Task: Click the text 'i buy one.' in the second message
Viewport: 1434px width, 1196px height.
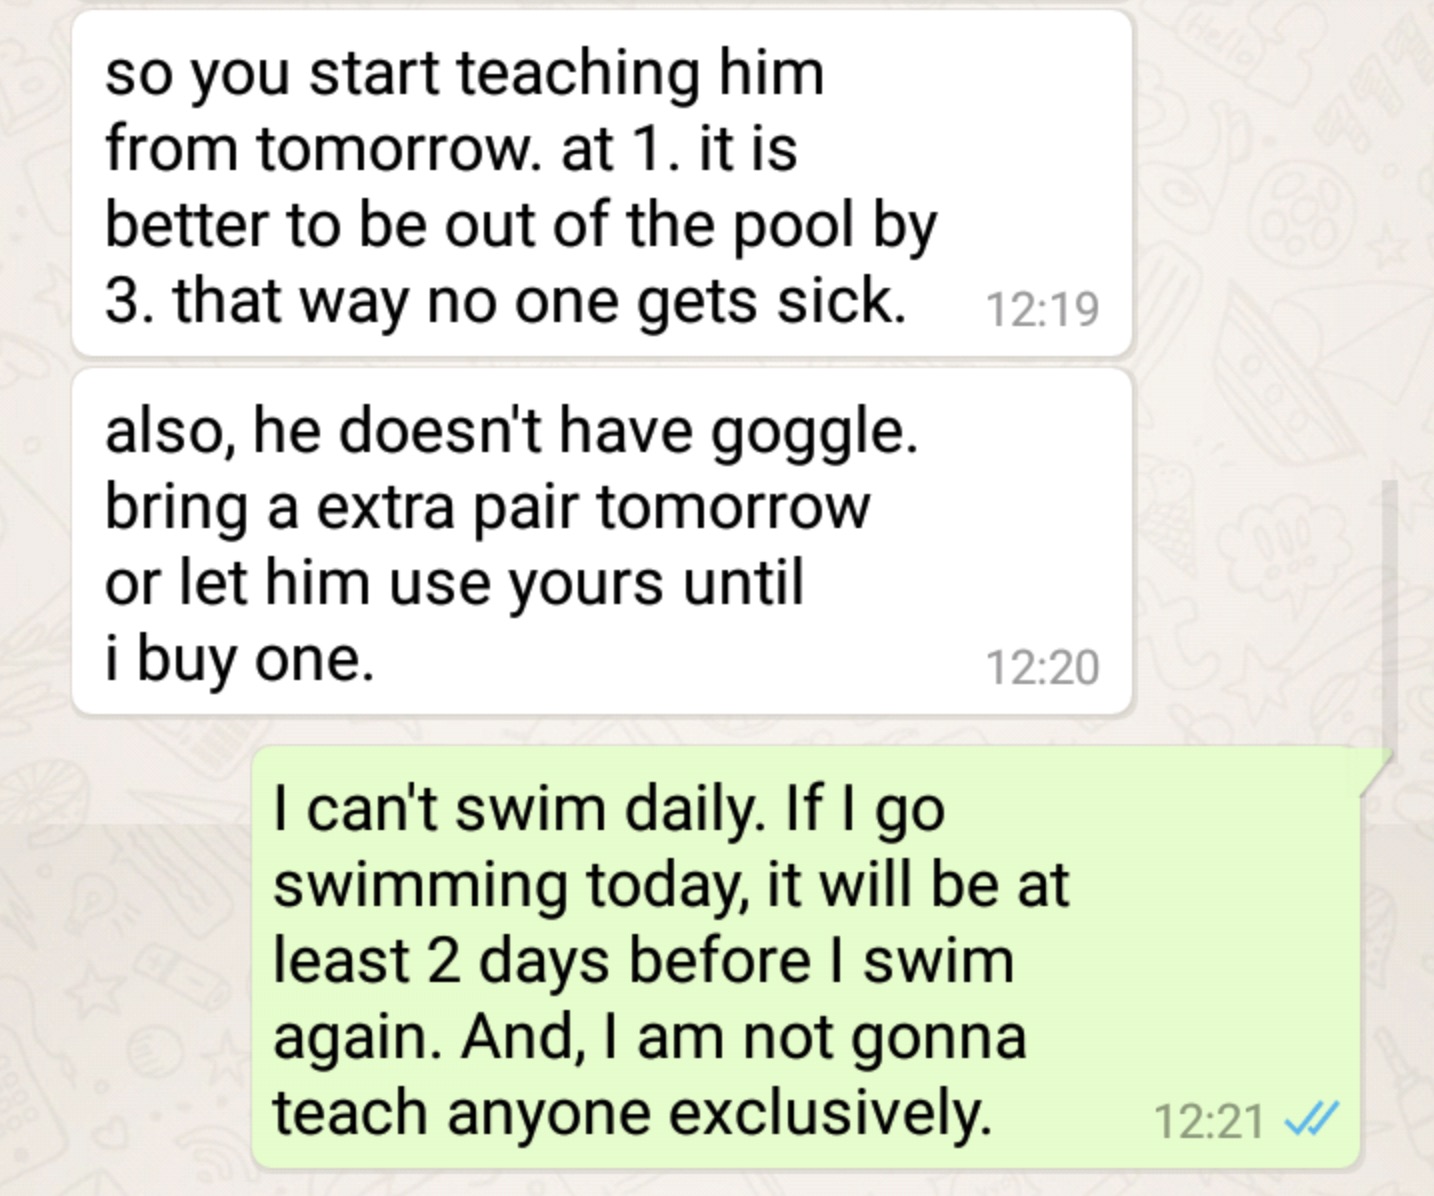Action: click(239, 660)
